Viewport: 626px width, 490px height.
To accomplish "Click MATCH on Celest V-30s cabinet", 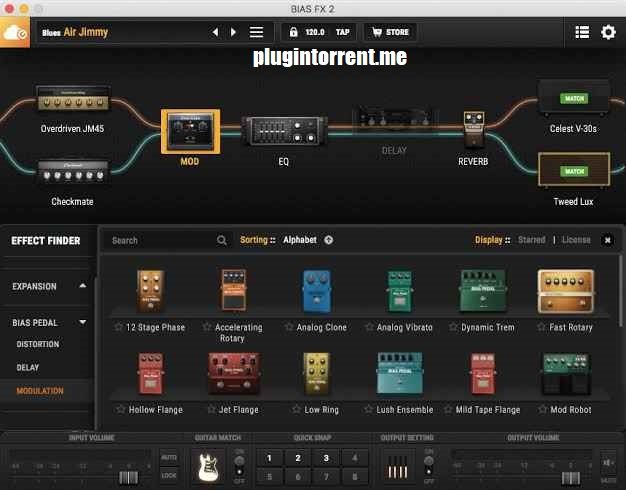I will (574, 99).
